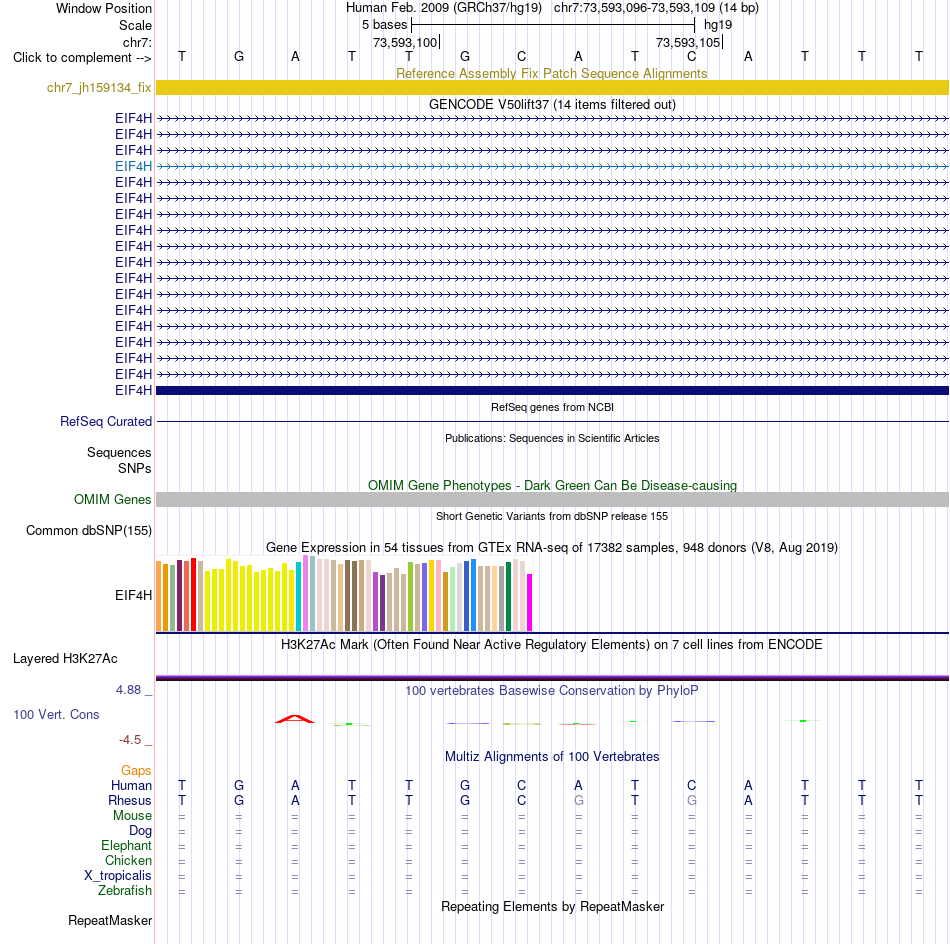Open the 100 Vert. Cons track label
Screen dimensions: 950x944
[x=56, y=714]
